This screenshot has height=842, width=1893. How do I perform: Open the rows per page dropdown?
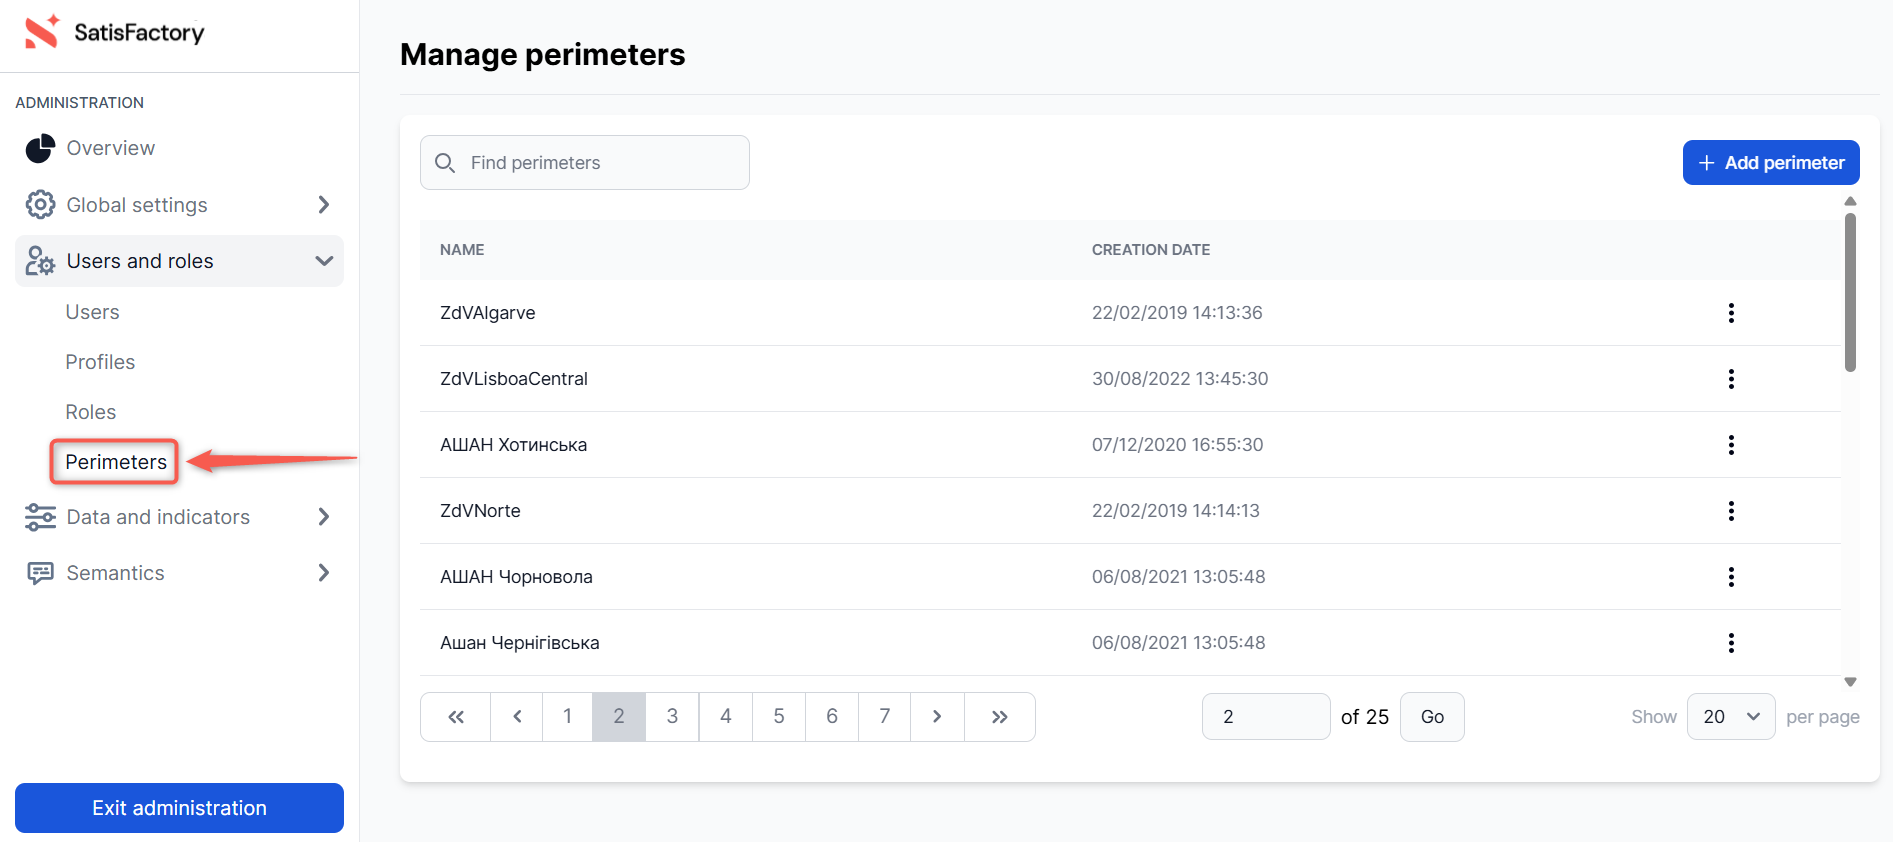(x=1730, y=717)
